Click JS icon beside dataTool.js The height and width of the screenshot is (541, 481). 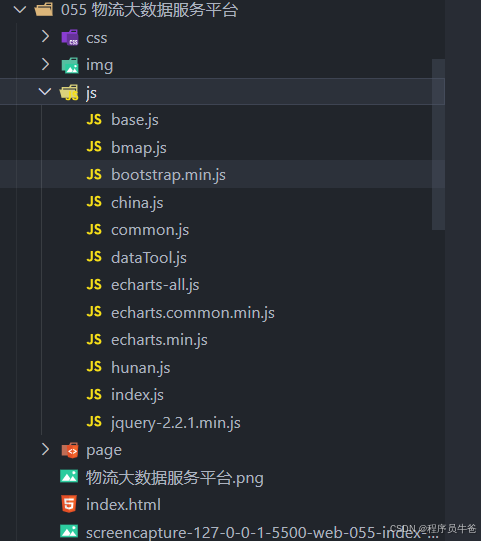tap(94, 257)
